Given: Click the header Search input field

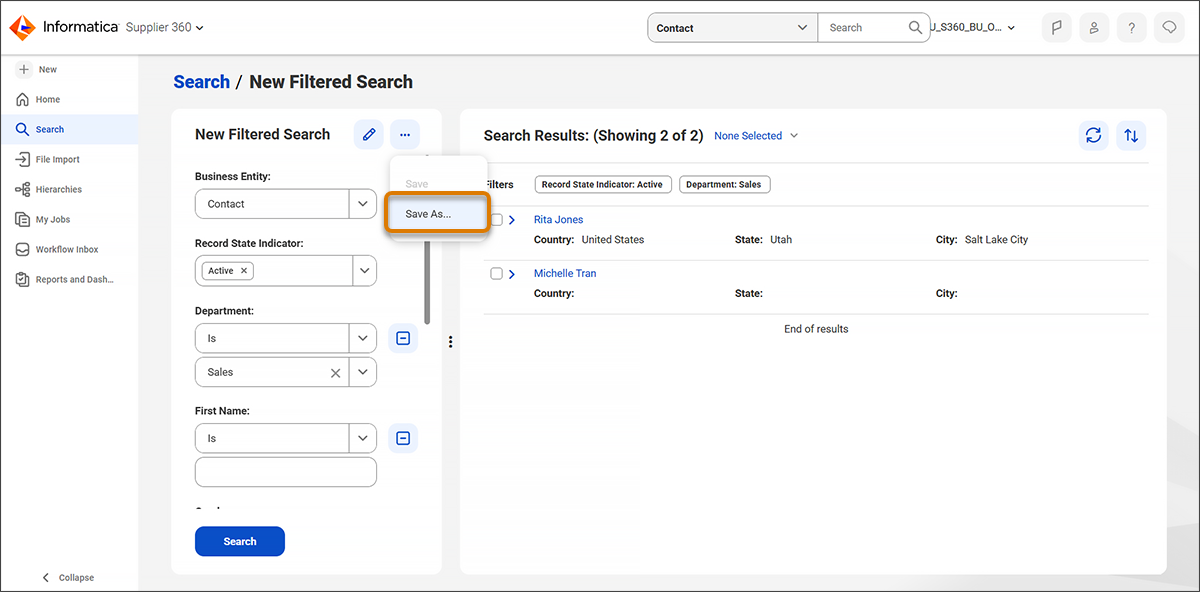Looking at the screenshot, I should click(x=861, y=28).
